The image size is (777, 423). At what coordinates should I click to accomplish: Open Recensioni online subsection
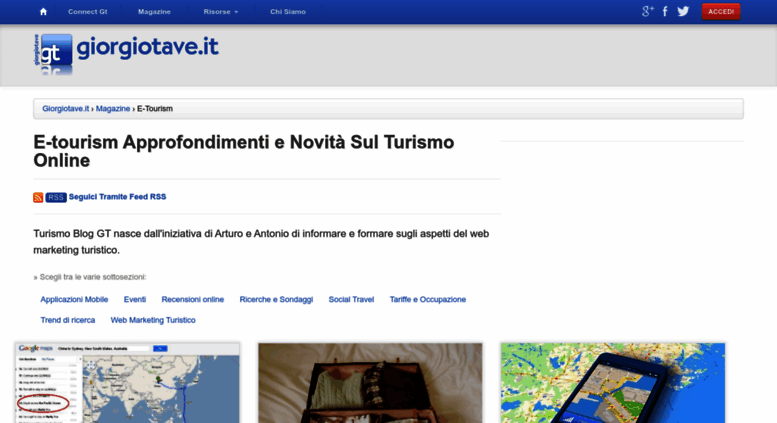[x=193, y=299]
